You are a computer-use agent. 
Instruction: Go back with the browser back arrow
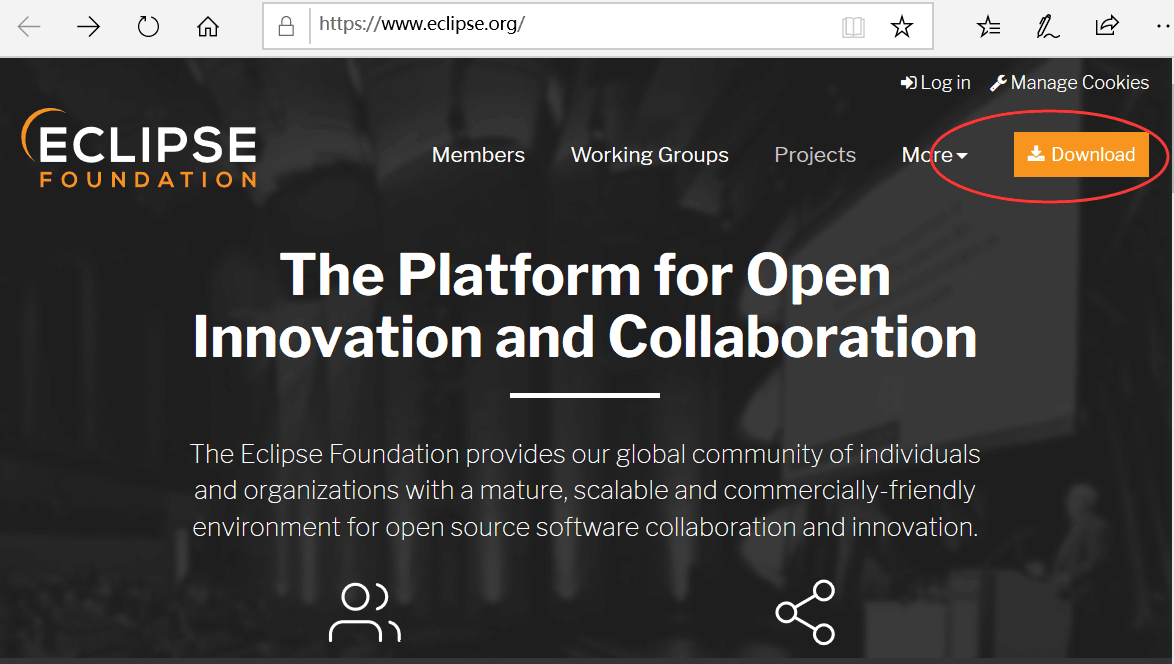[28, 28]
